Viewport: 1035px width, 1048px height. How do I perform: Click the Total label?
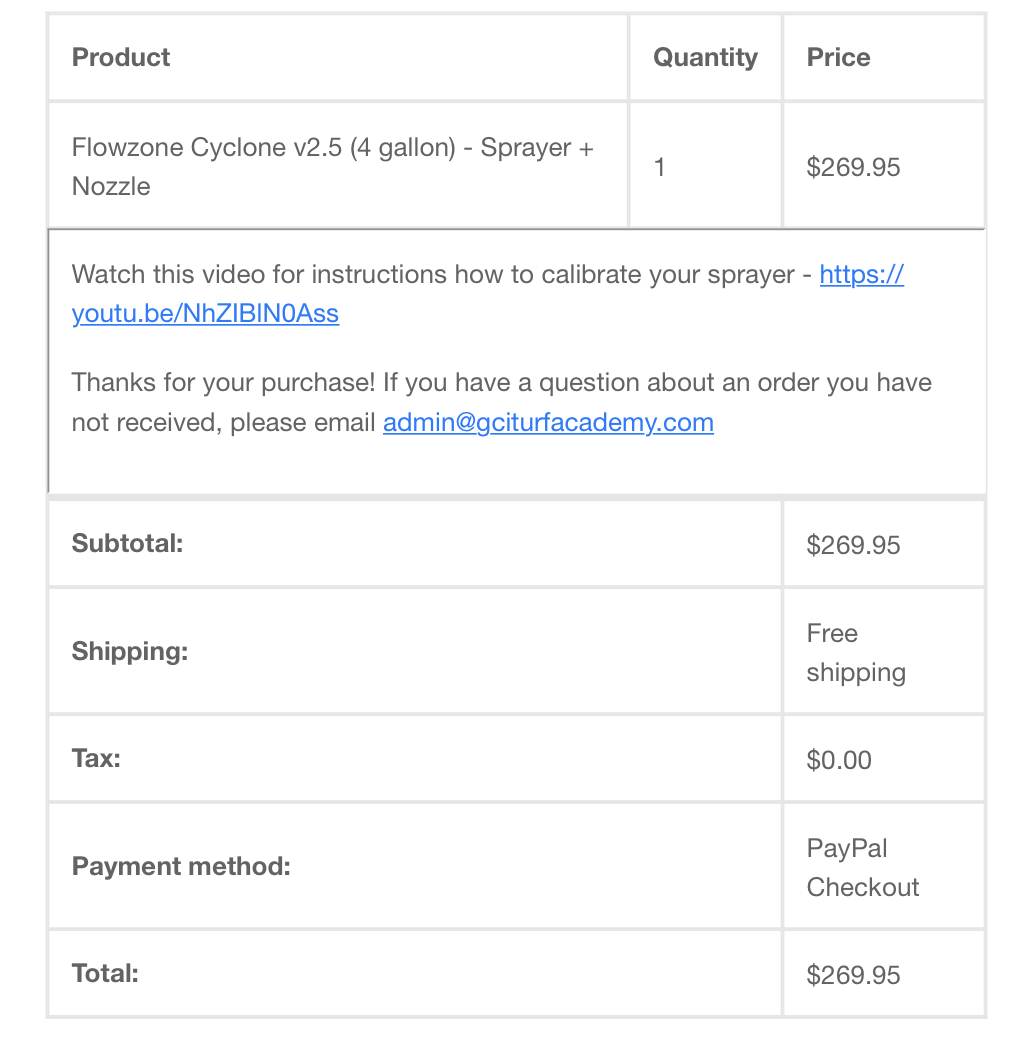tap(105, 974)
